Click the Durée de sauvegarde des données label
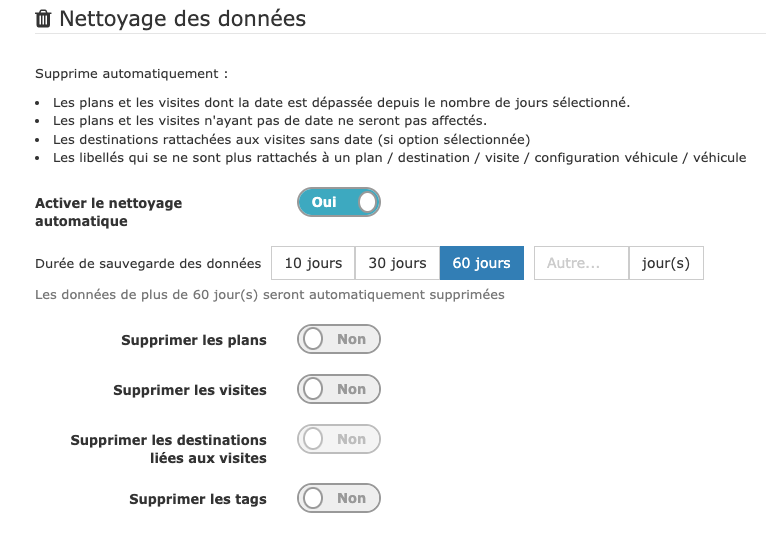 pyautogui.click(x=148, y=264)
